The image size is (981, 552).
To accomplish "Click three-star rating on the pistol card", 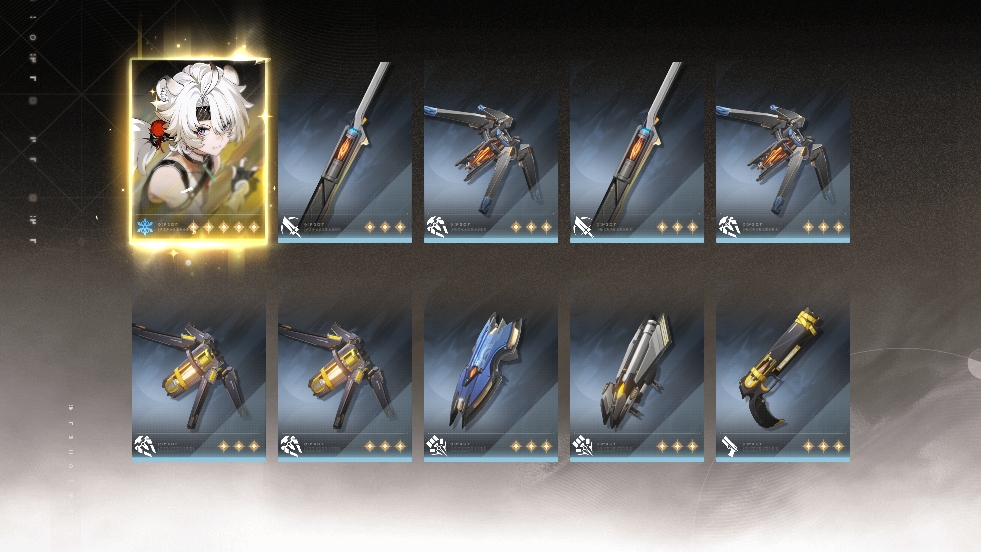I will tap(823, 446).
